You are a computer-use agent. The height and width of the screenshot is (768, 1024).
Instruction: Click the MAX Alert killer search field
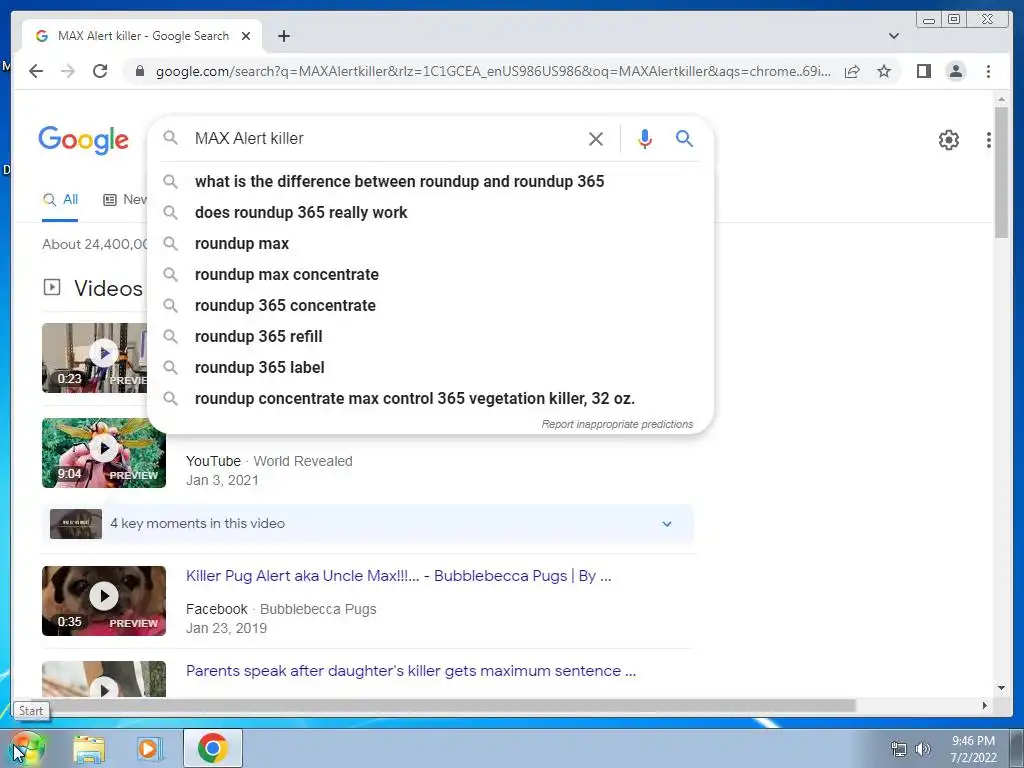(x=385, y=138)
